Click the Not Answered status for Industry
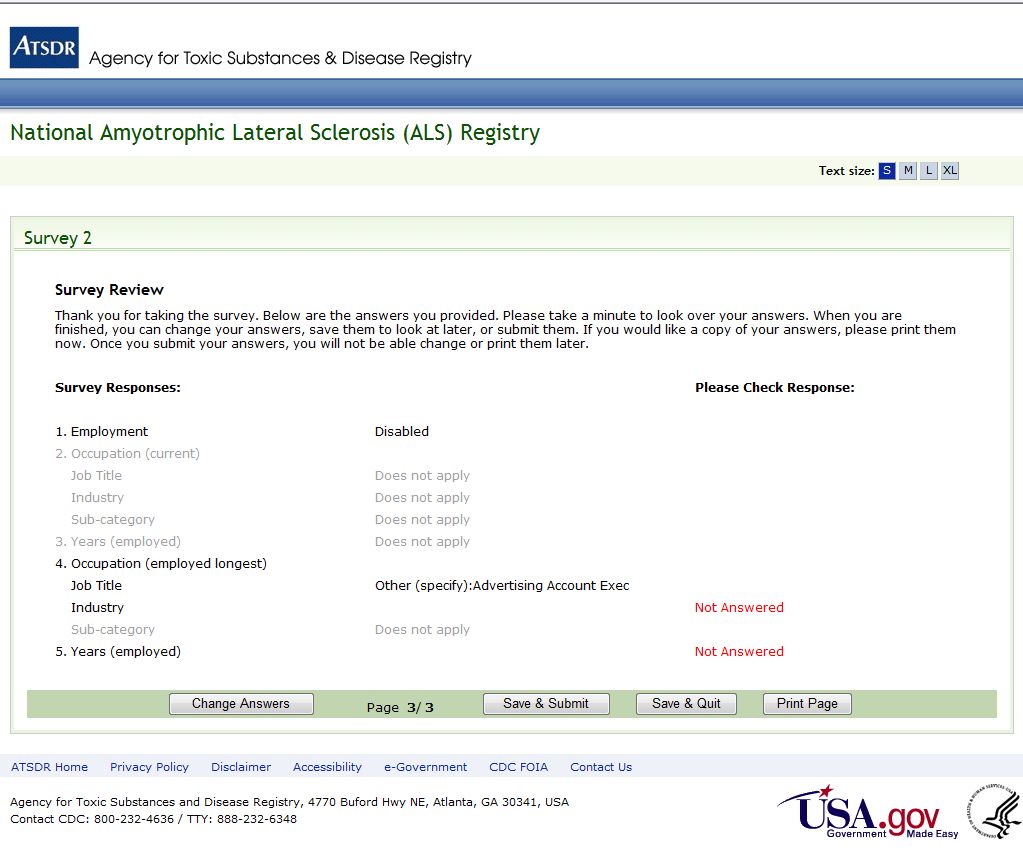Image resolution: width=1023 pixels, height=857 pixels. click(739, 608)
